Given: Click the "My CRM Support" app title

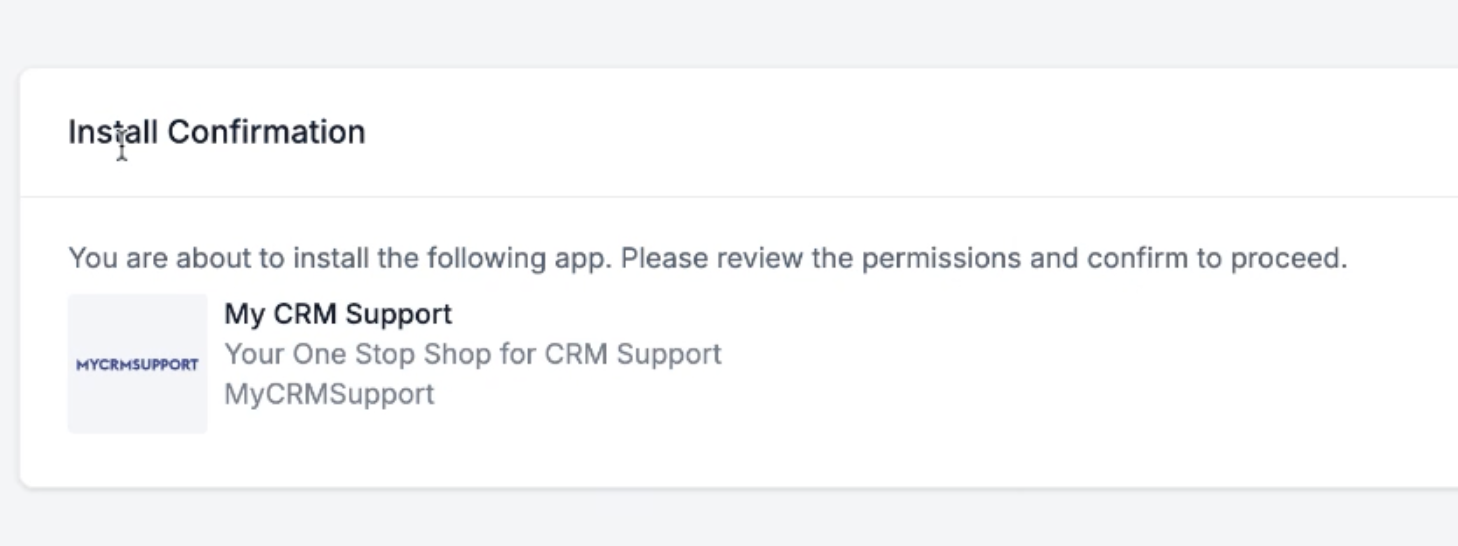Looking at the screenshot, I should point(337,314).
